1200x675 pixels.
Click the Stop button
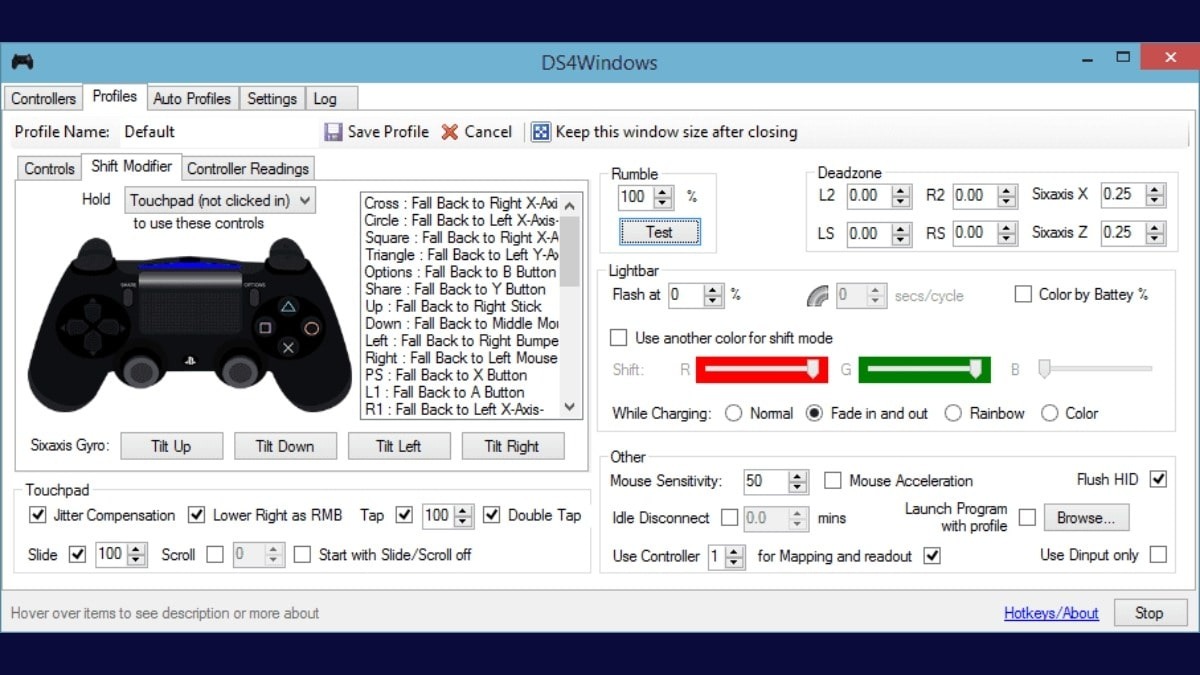(x=1149, y=613)
